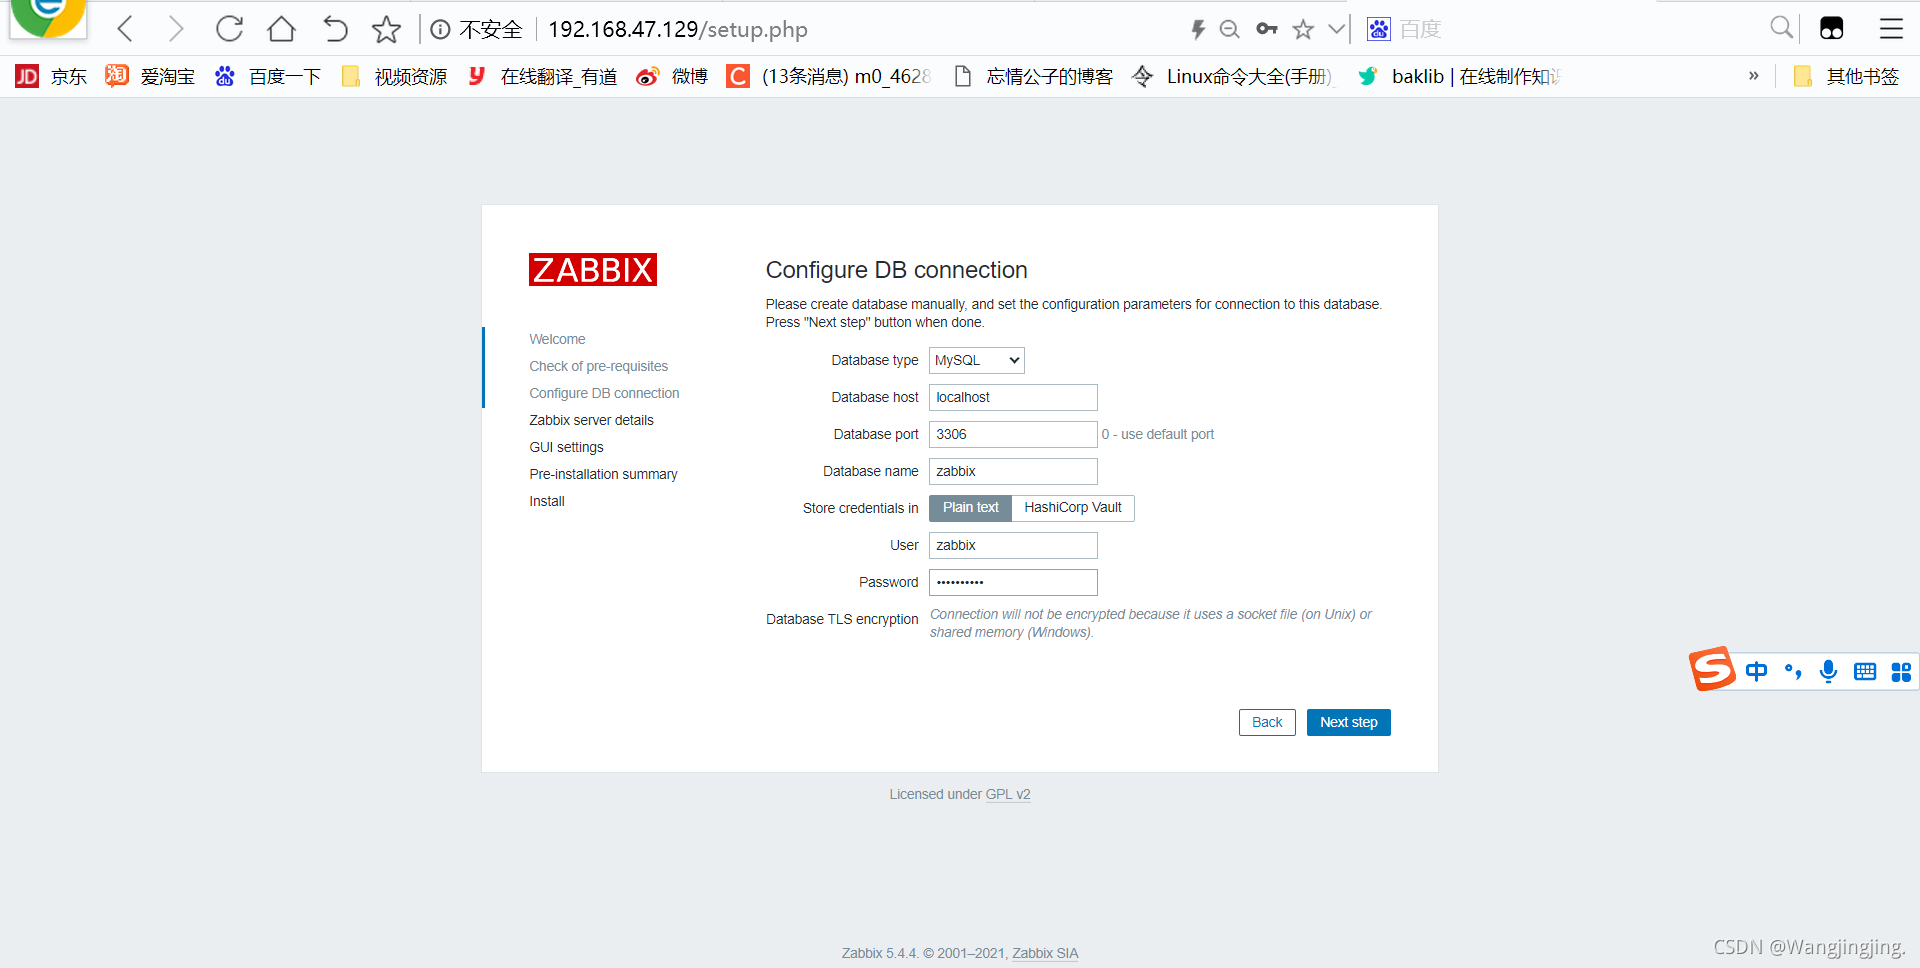The width and height of the screenshot is (1920, 968).
Task: Open the JD 京东 bookmark
Action: (x=51, y=76)
